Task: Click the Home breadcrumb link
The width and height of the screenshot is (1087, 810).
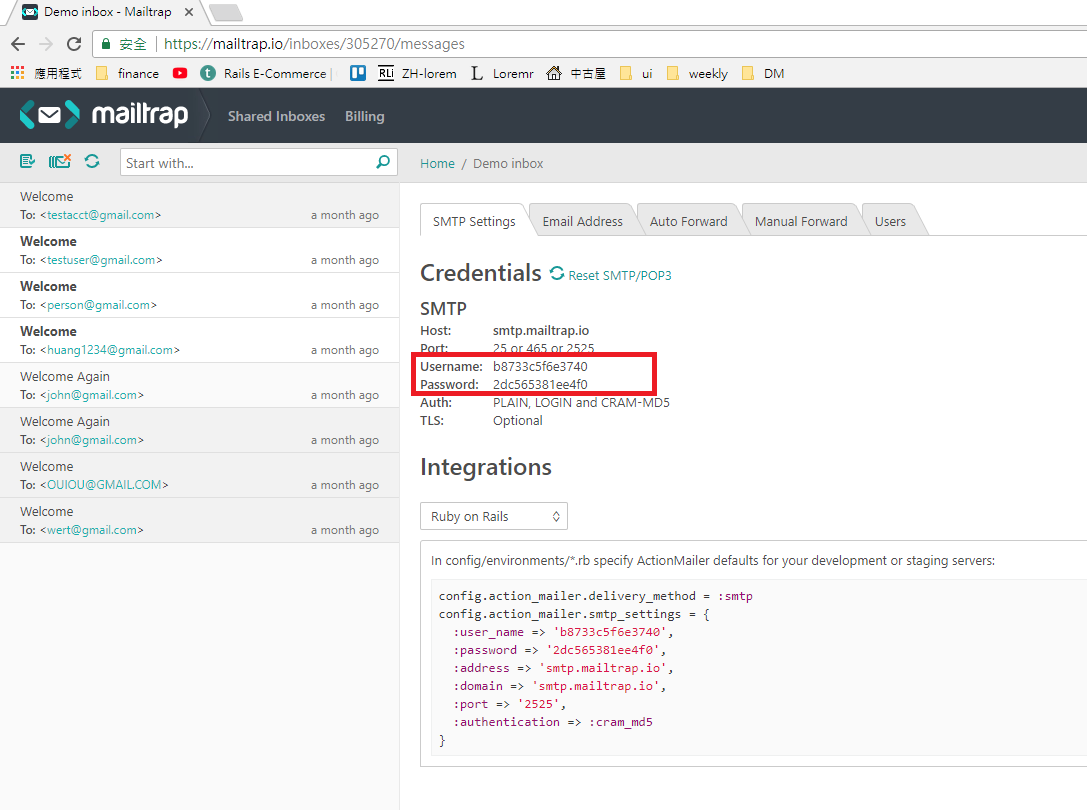Action: tap(437, 163)
